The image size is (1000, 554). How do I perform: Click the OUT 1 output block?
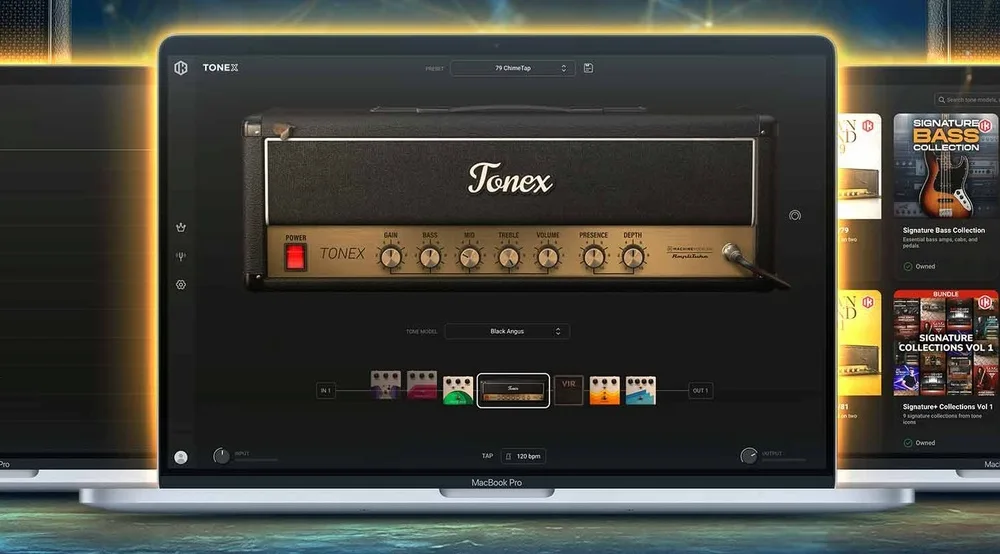click(x=700, y=391)
